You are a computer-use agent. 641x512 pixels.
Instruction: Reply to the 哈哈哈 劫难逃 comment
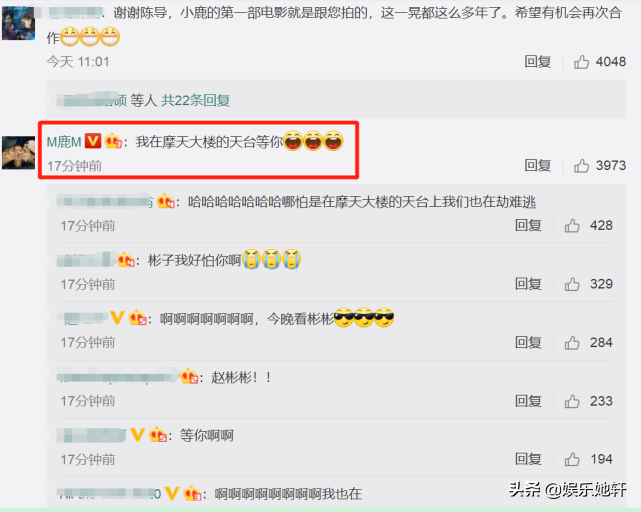coord(528,225)
